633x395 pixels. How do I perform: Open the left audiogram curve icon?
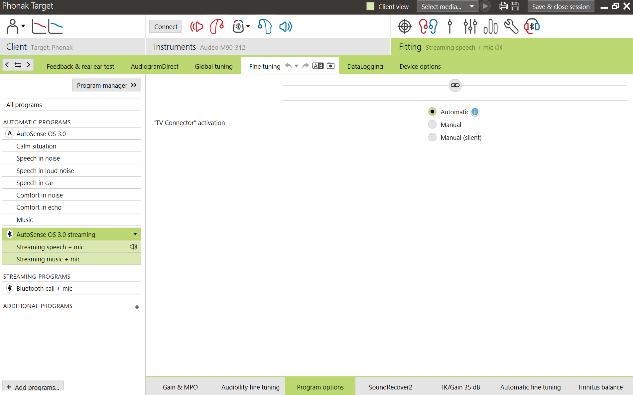pyautogui.click(x=39, y=27)
